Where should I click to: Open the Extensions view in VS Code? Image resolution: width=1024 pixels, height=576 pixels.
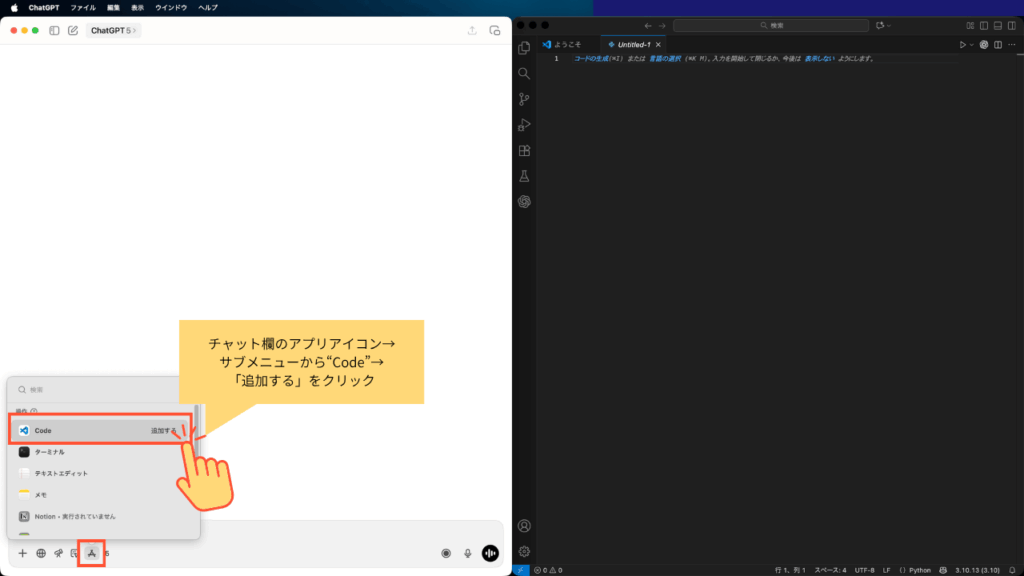524,151
